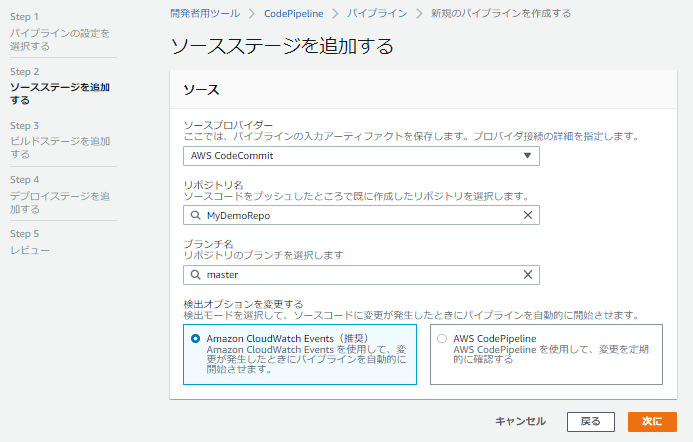Click the search icon in repository name field
This screenshot has width=693, height=442.
pyautogui.click(x=195, y=215)
